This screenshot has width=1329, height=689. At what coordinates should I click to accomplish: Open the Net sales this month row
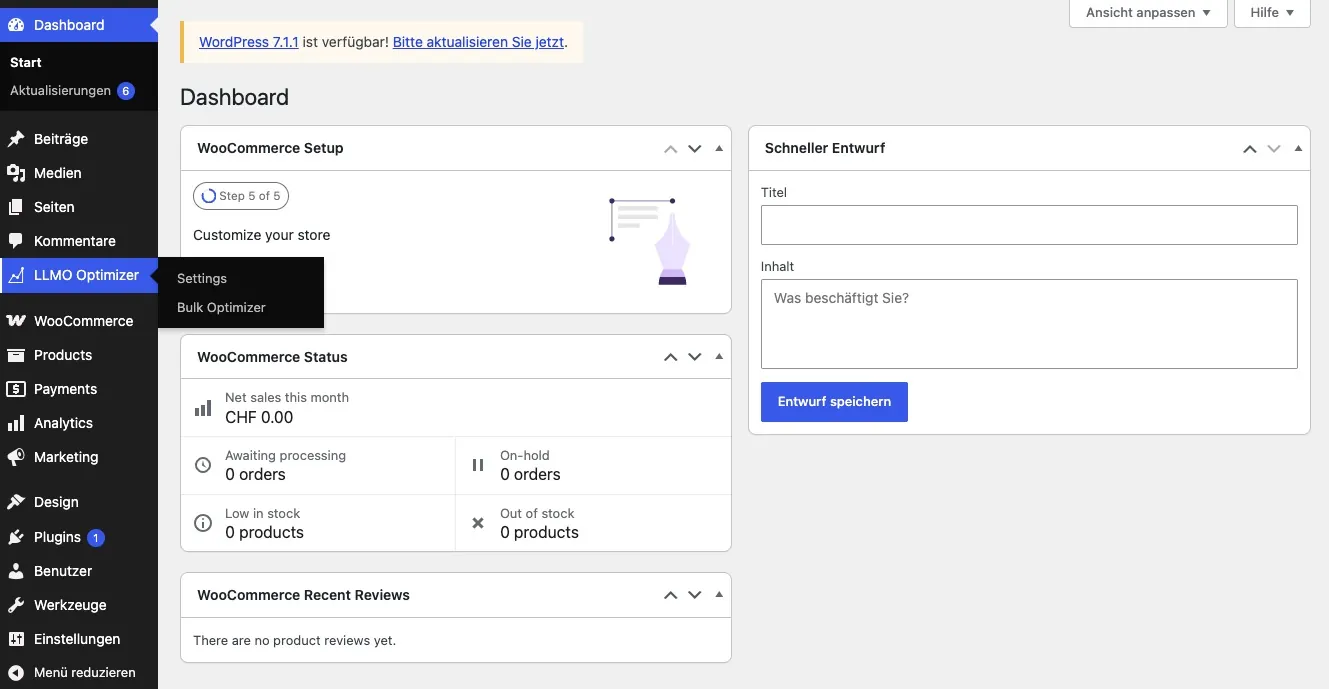(456, 408)
